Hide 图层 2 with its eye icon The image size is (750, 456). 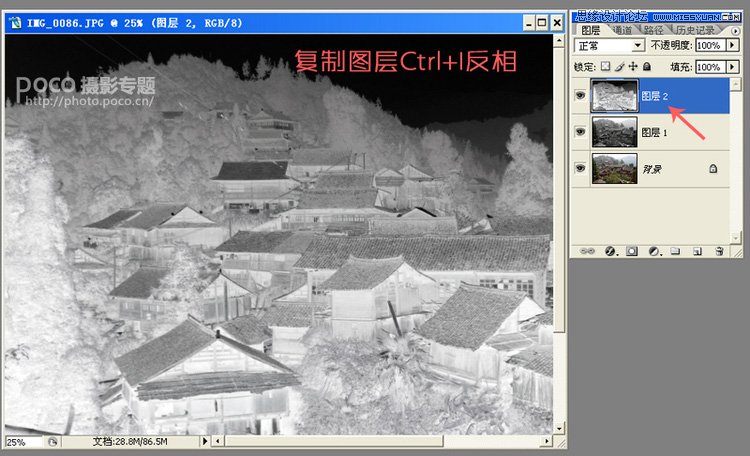click(580, 96)
